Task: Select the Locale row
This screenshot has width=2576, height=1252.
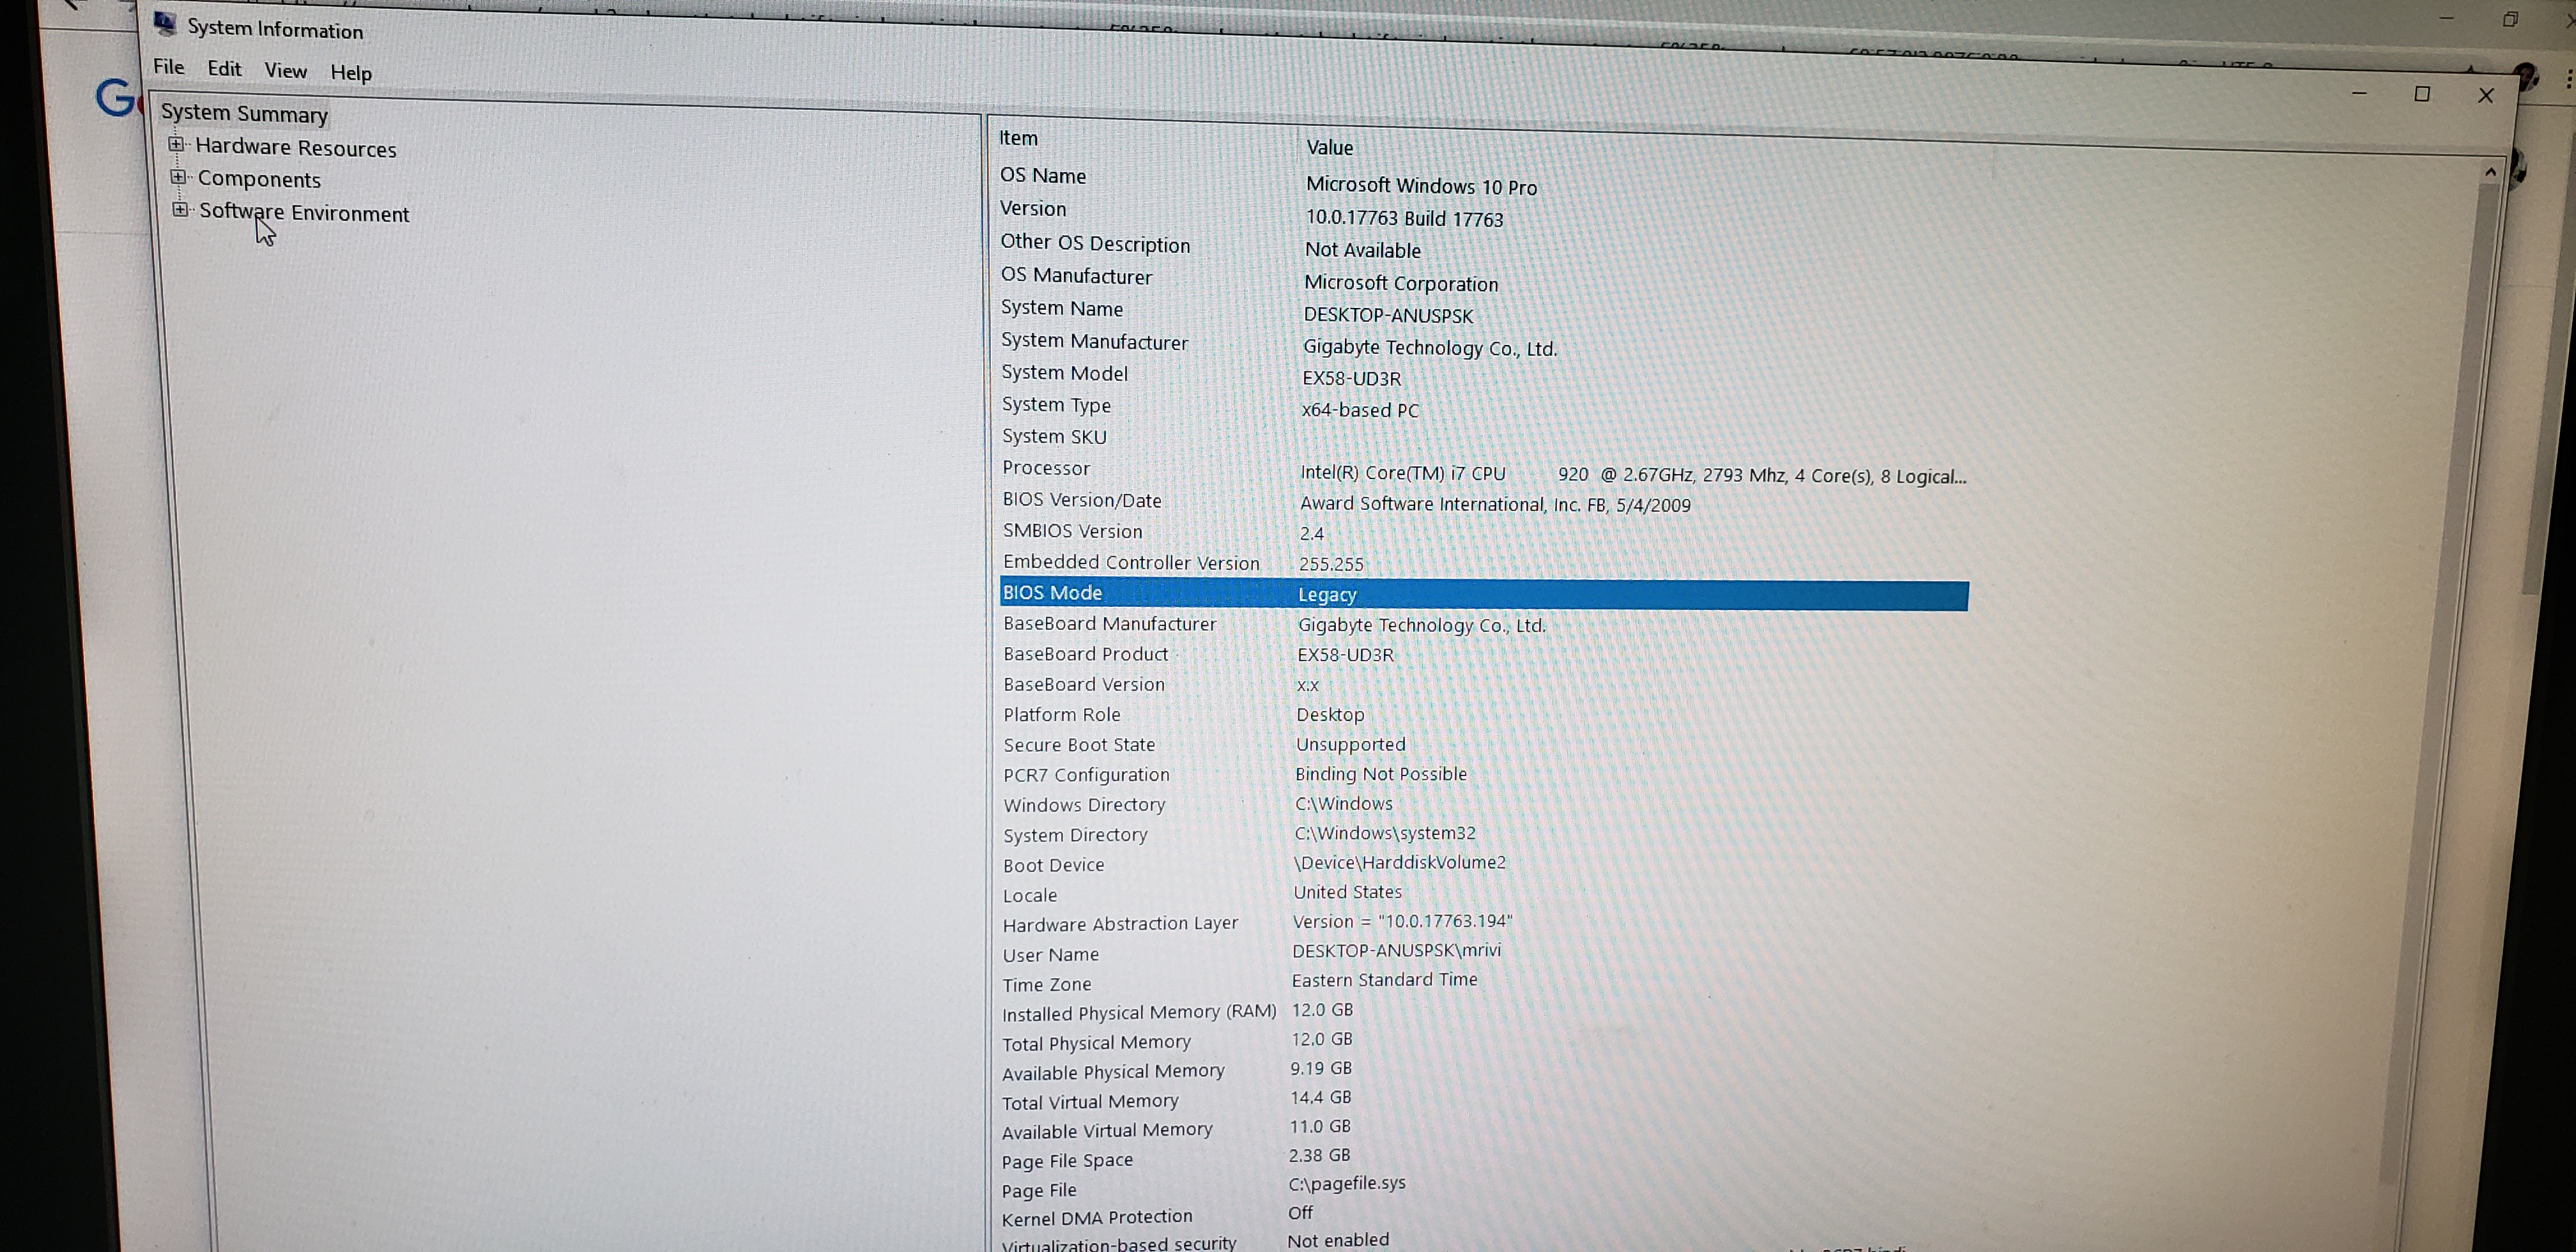Action: [1484, 894]
